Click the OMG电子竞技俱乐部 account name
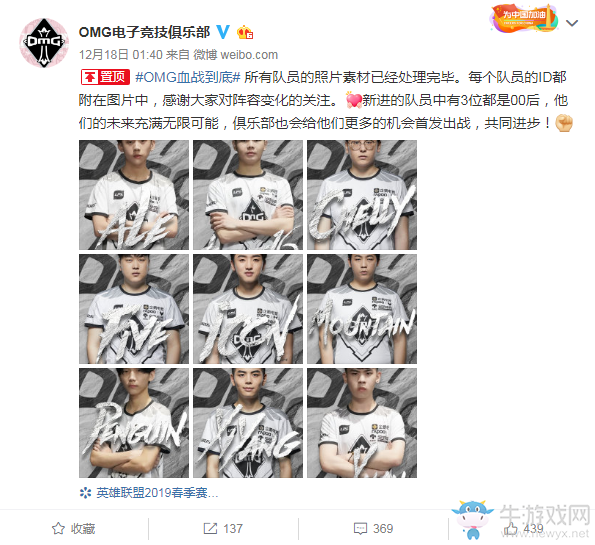The image size is (595, 545). (x=144, y=32)
